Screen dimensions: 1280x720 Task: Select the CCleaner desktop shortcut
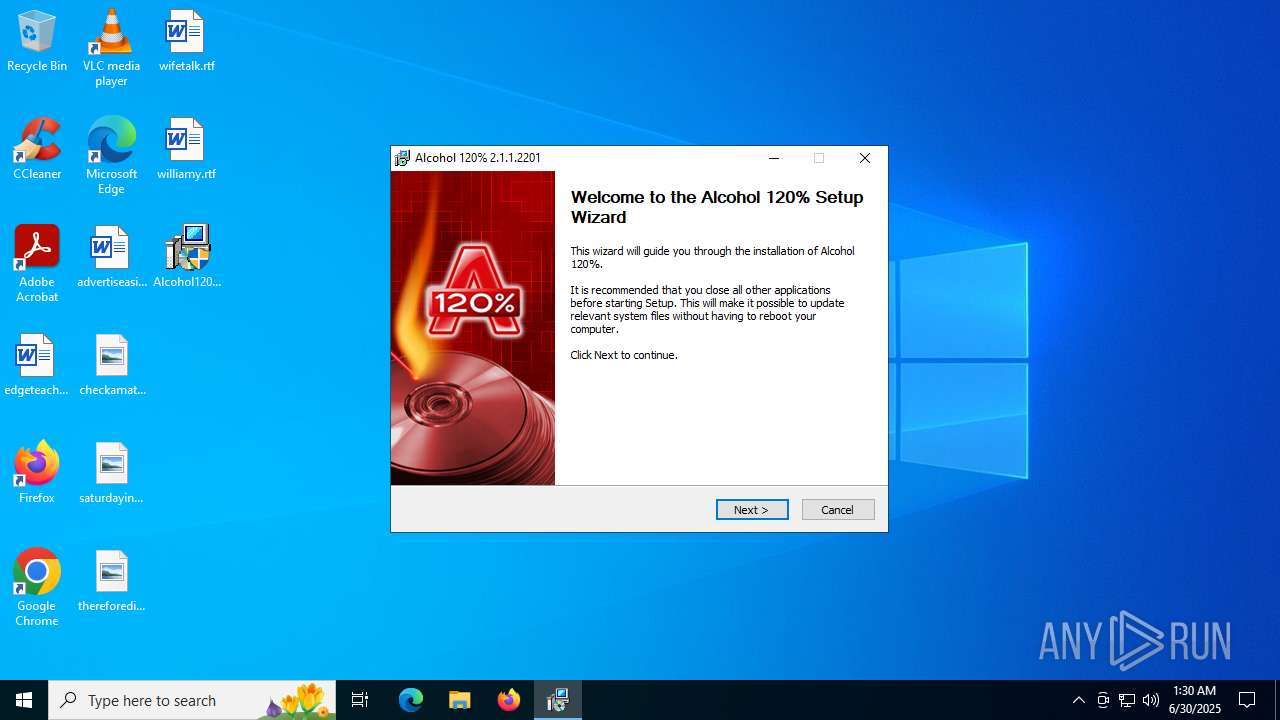(37, 150)
